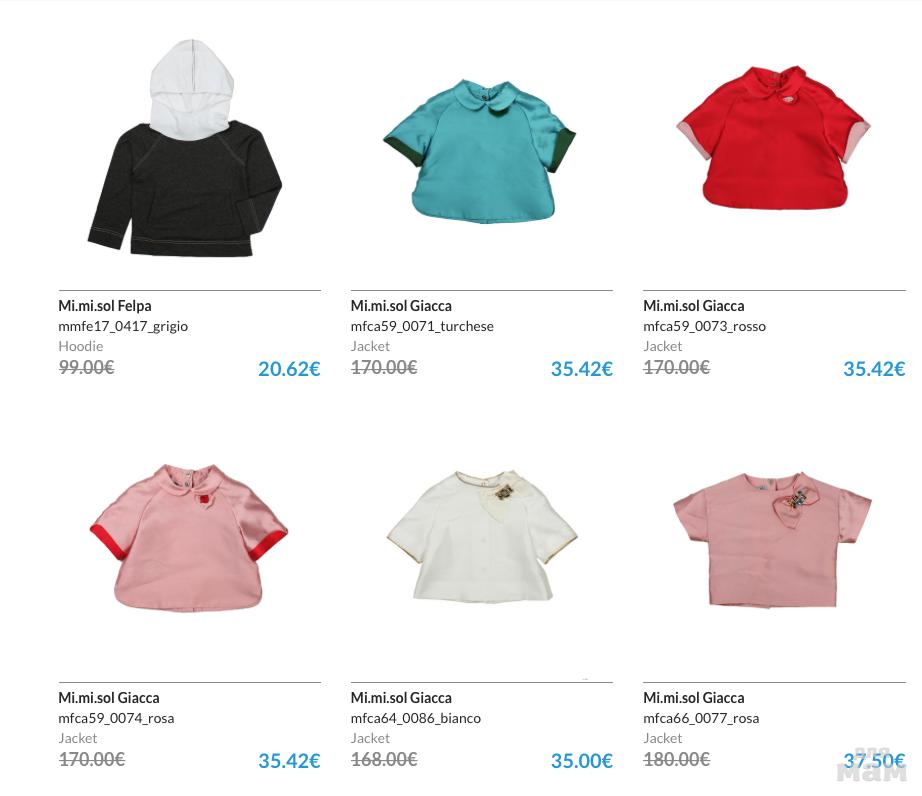The width and height of the screenshot is (922, 796).
Task: Open the pink jacket with bow brooch
Action: click(x=773, y=540)
